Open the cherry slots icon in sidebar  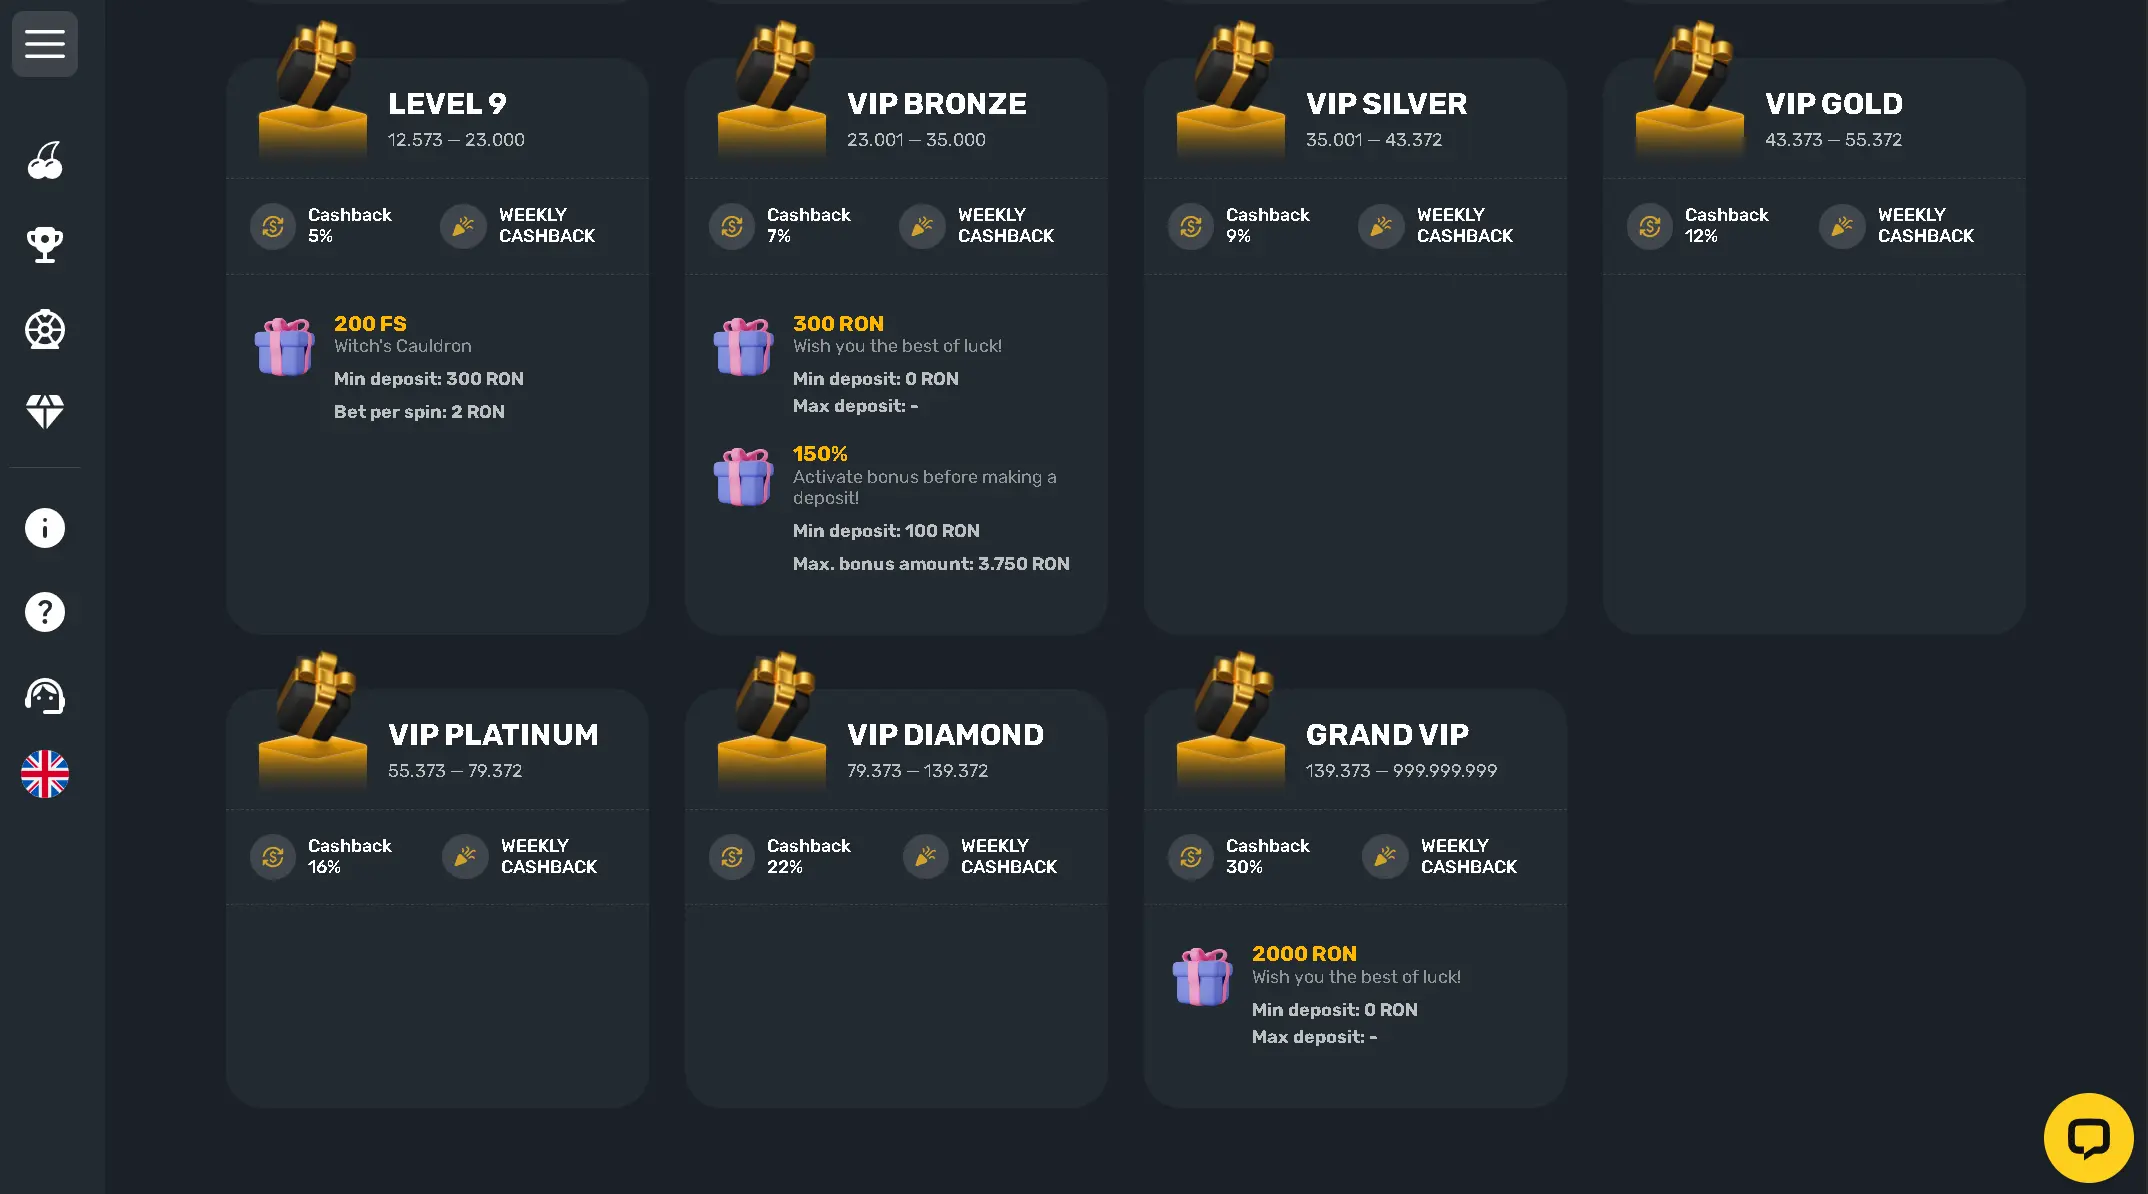click(x=45, y=160)
